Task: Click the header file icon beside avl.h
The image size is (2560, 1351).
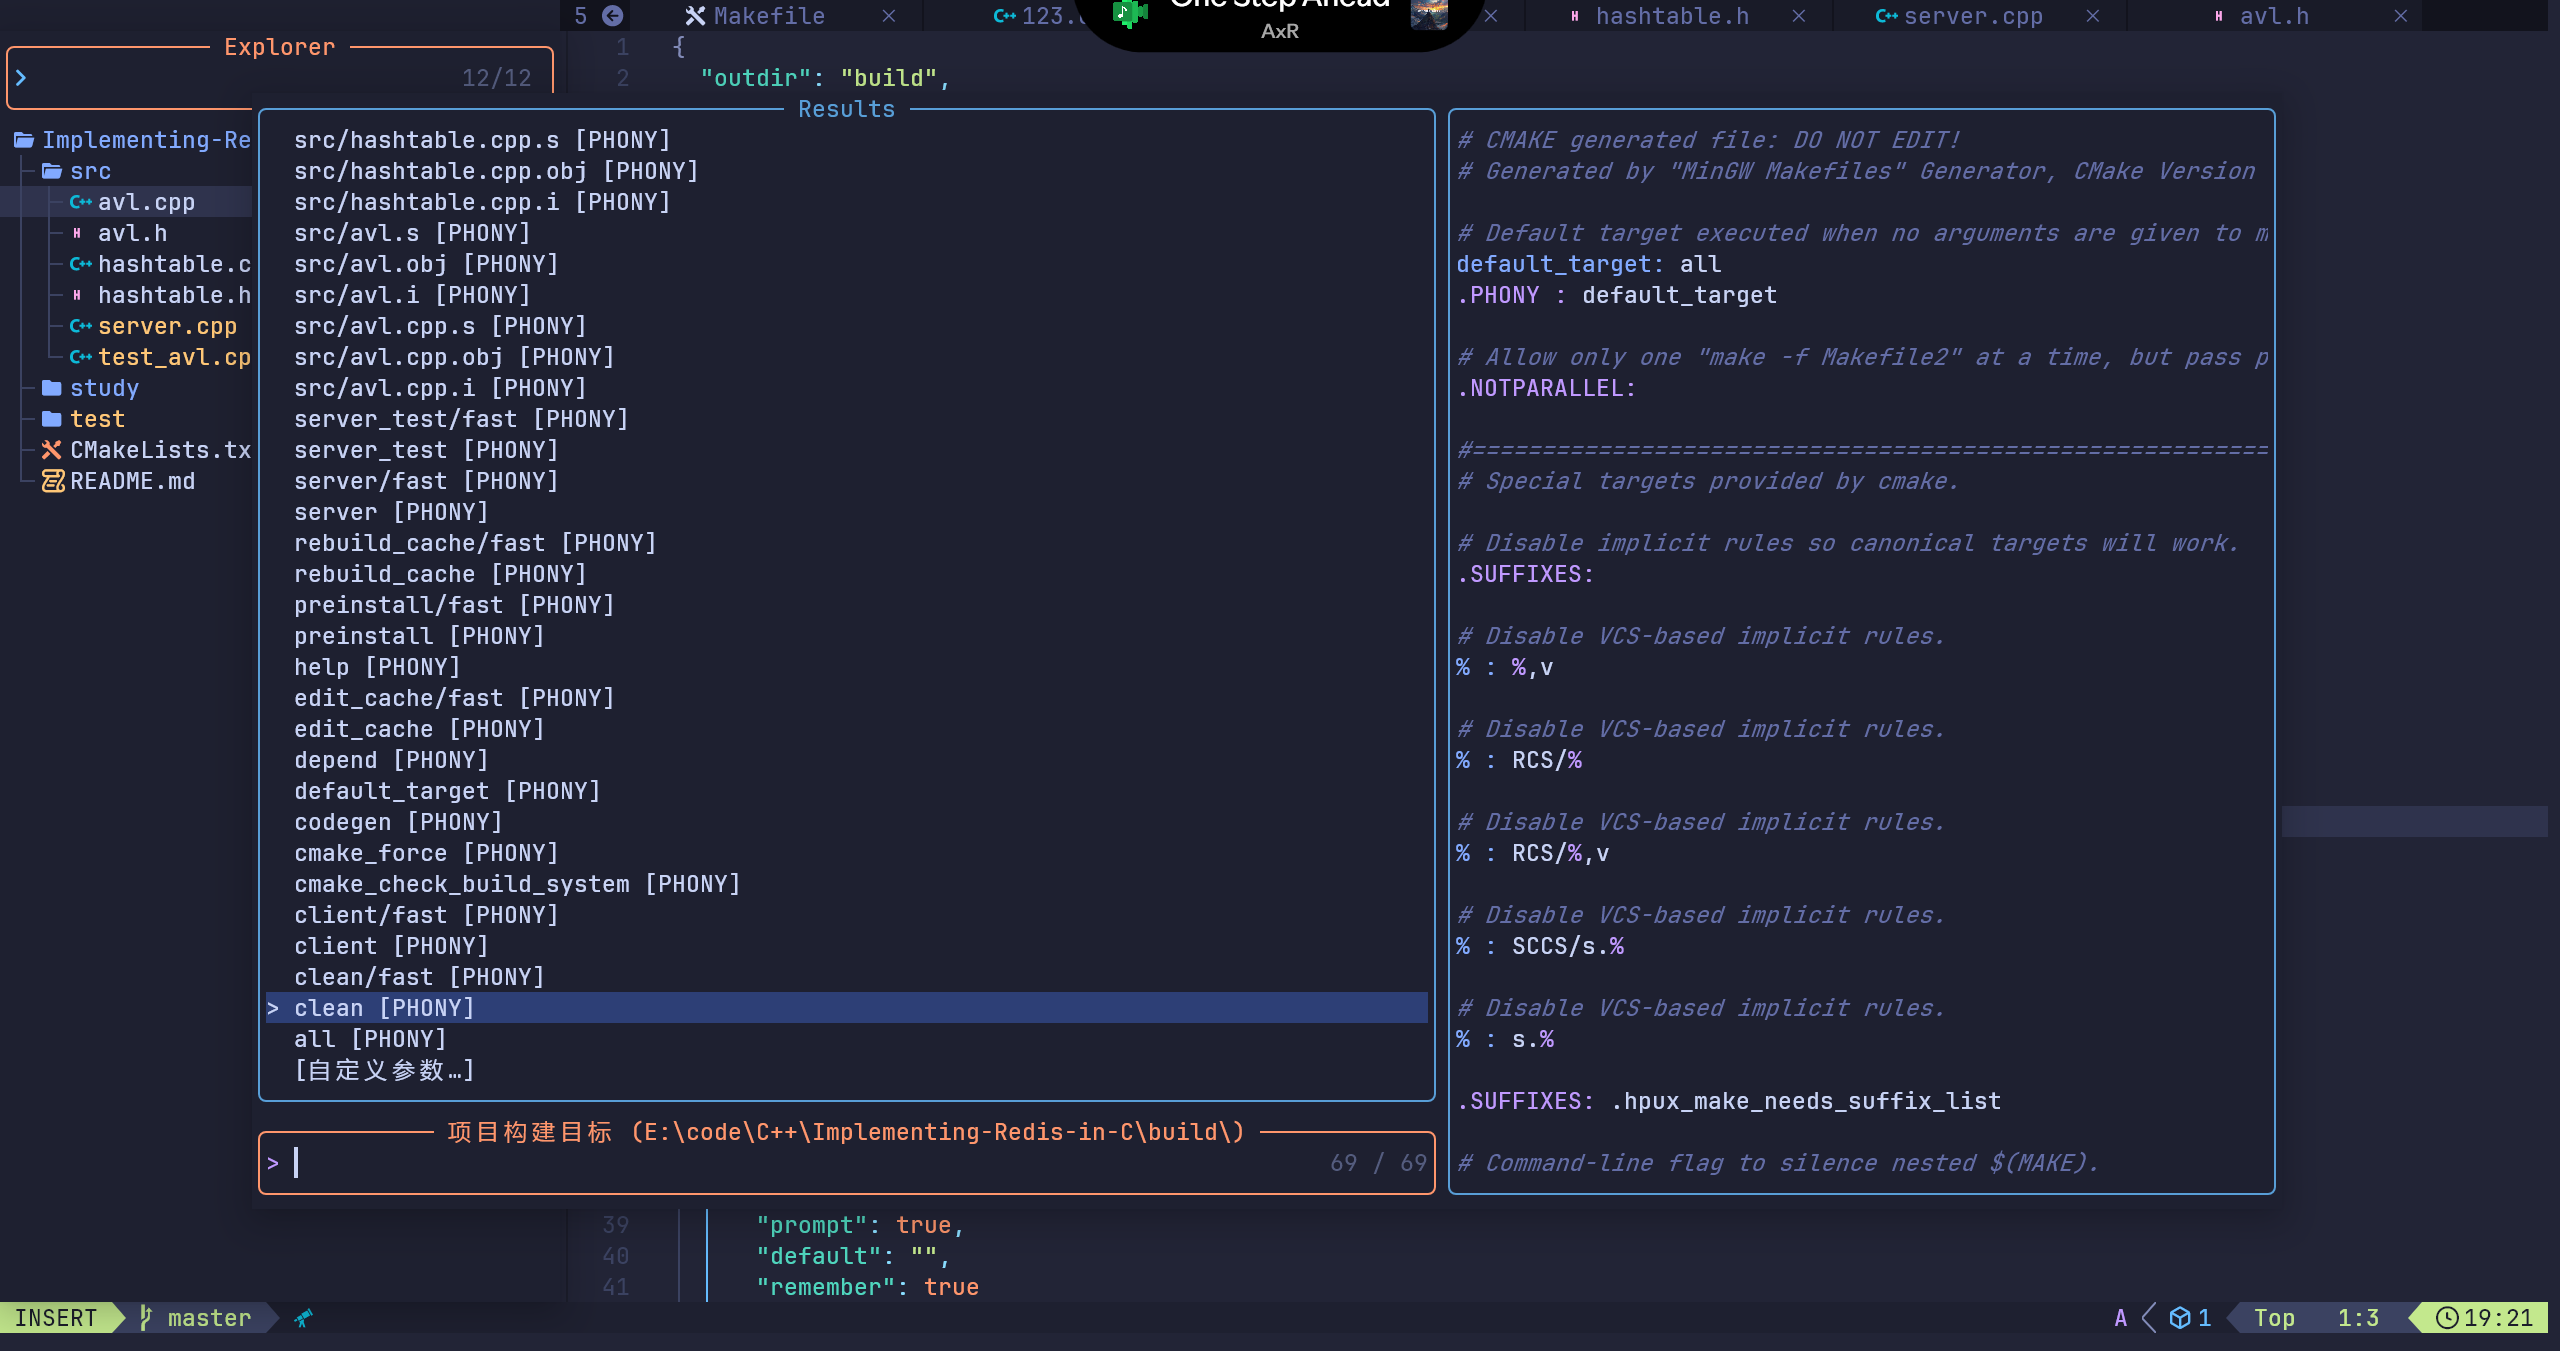Action: point(77,233)
